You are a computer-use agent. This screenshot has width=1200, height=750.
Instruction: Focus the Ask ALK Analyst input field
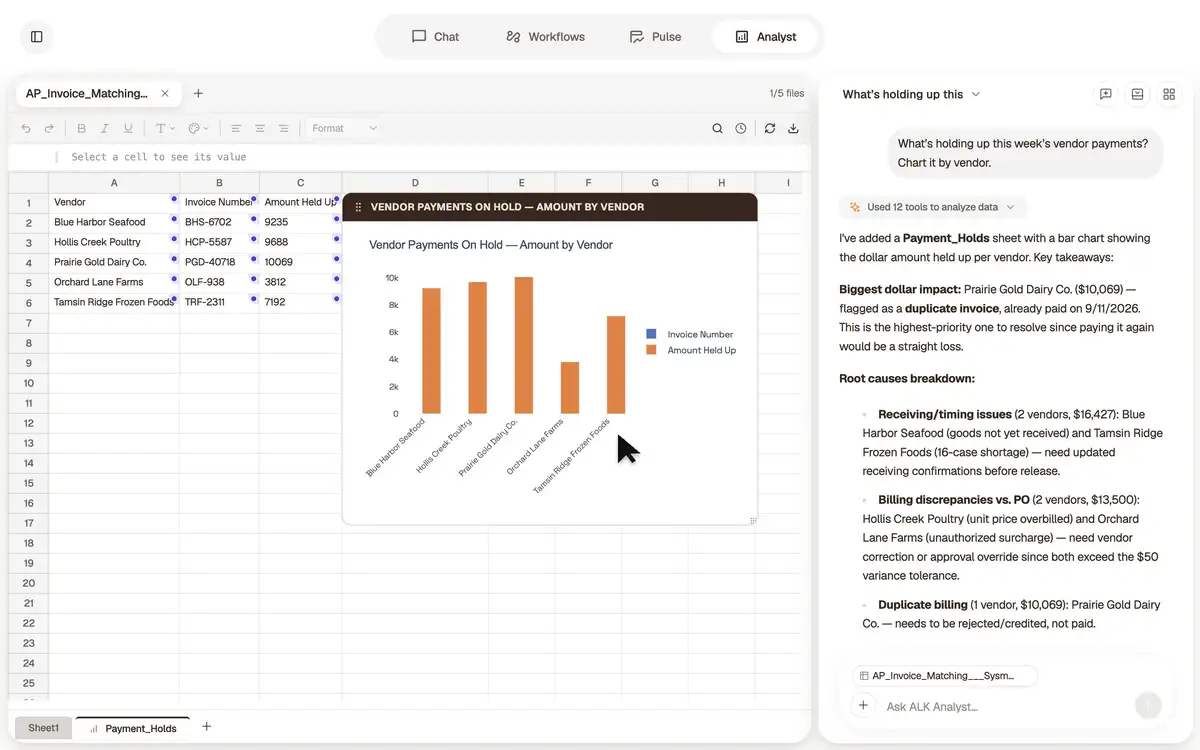tap(1003, 707)
